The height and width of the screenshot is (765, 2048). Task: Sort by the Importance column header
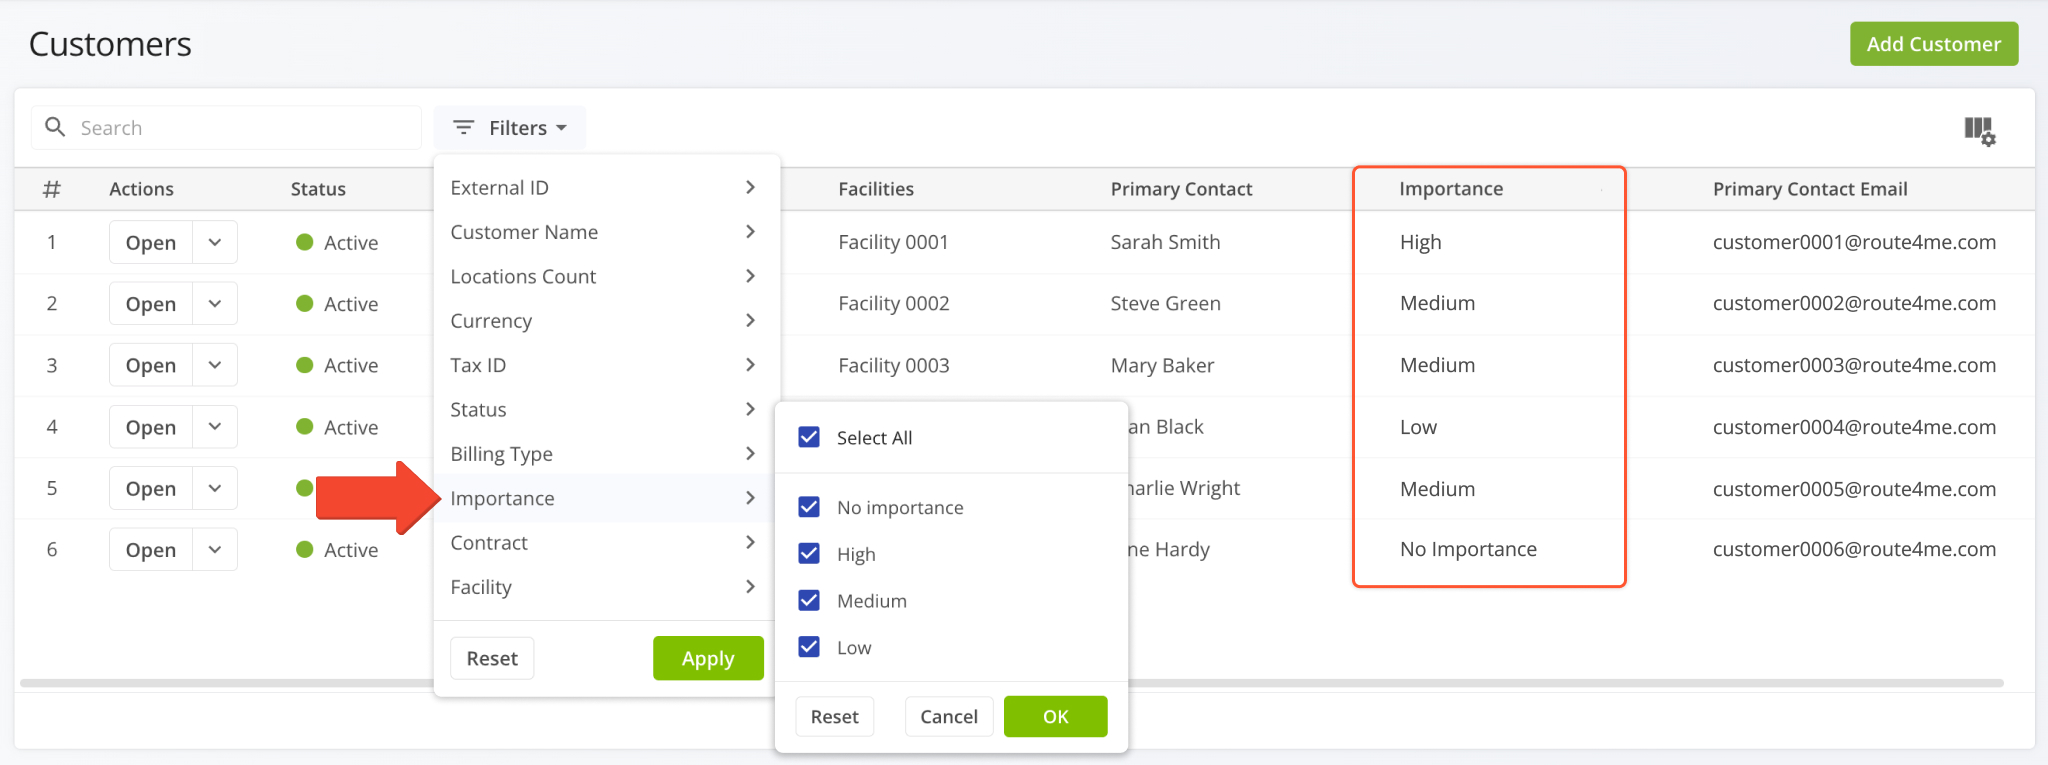[x=1451, y=189]
